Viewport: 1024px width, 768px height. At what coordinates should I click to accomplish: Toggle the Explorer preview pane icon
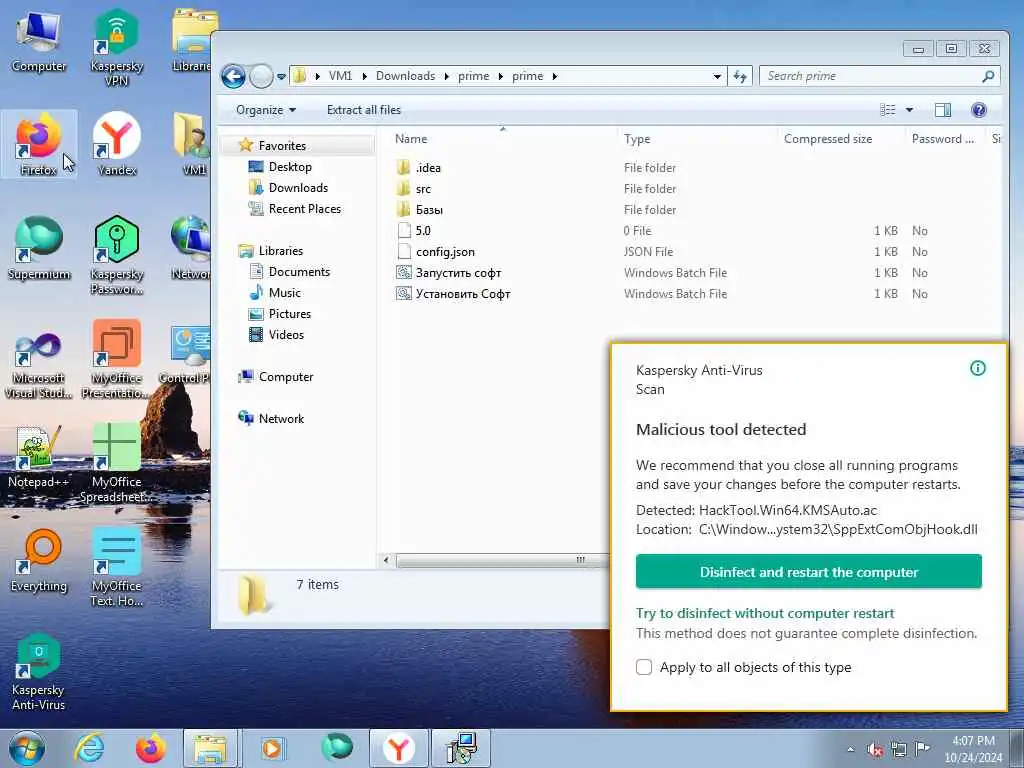(942, 110)
